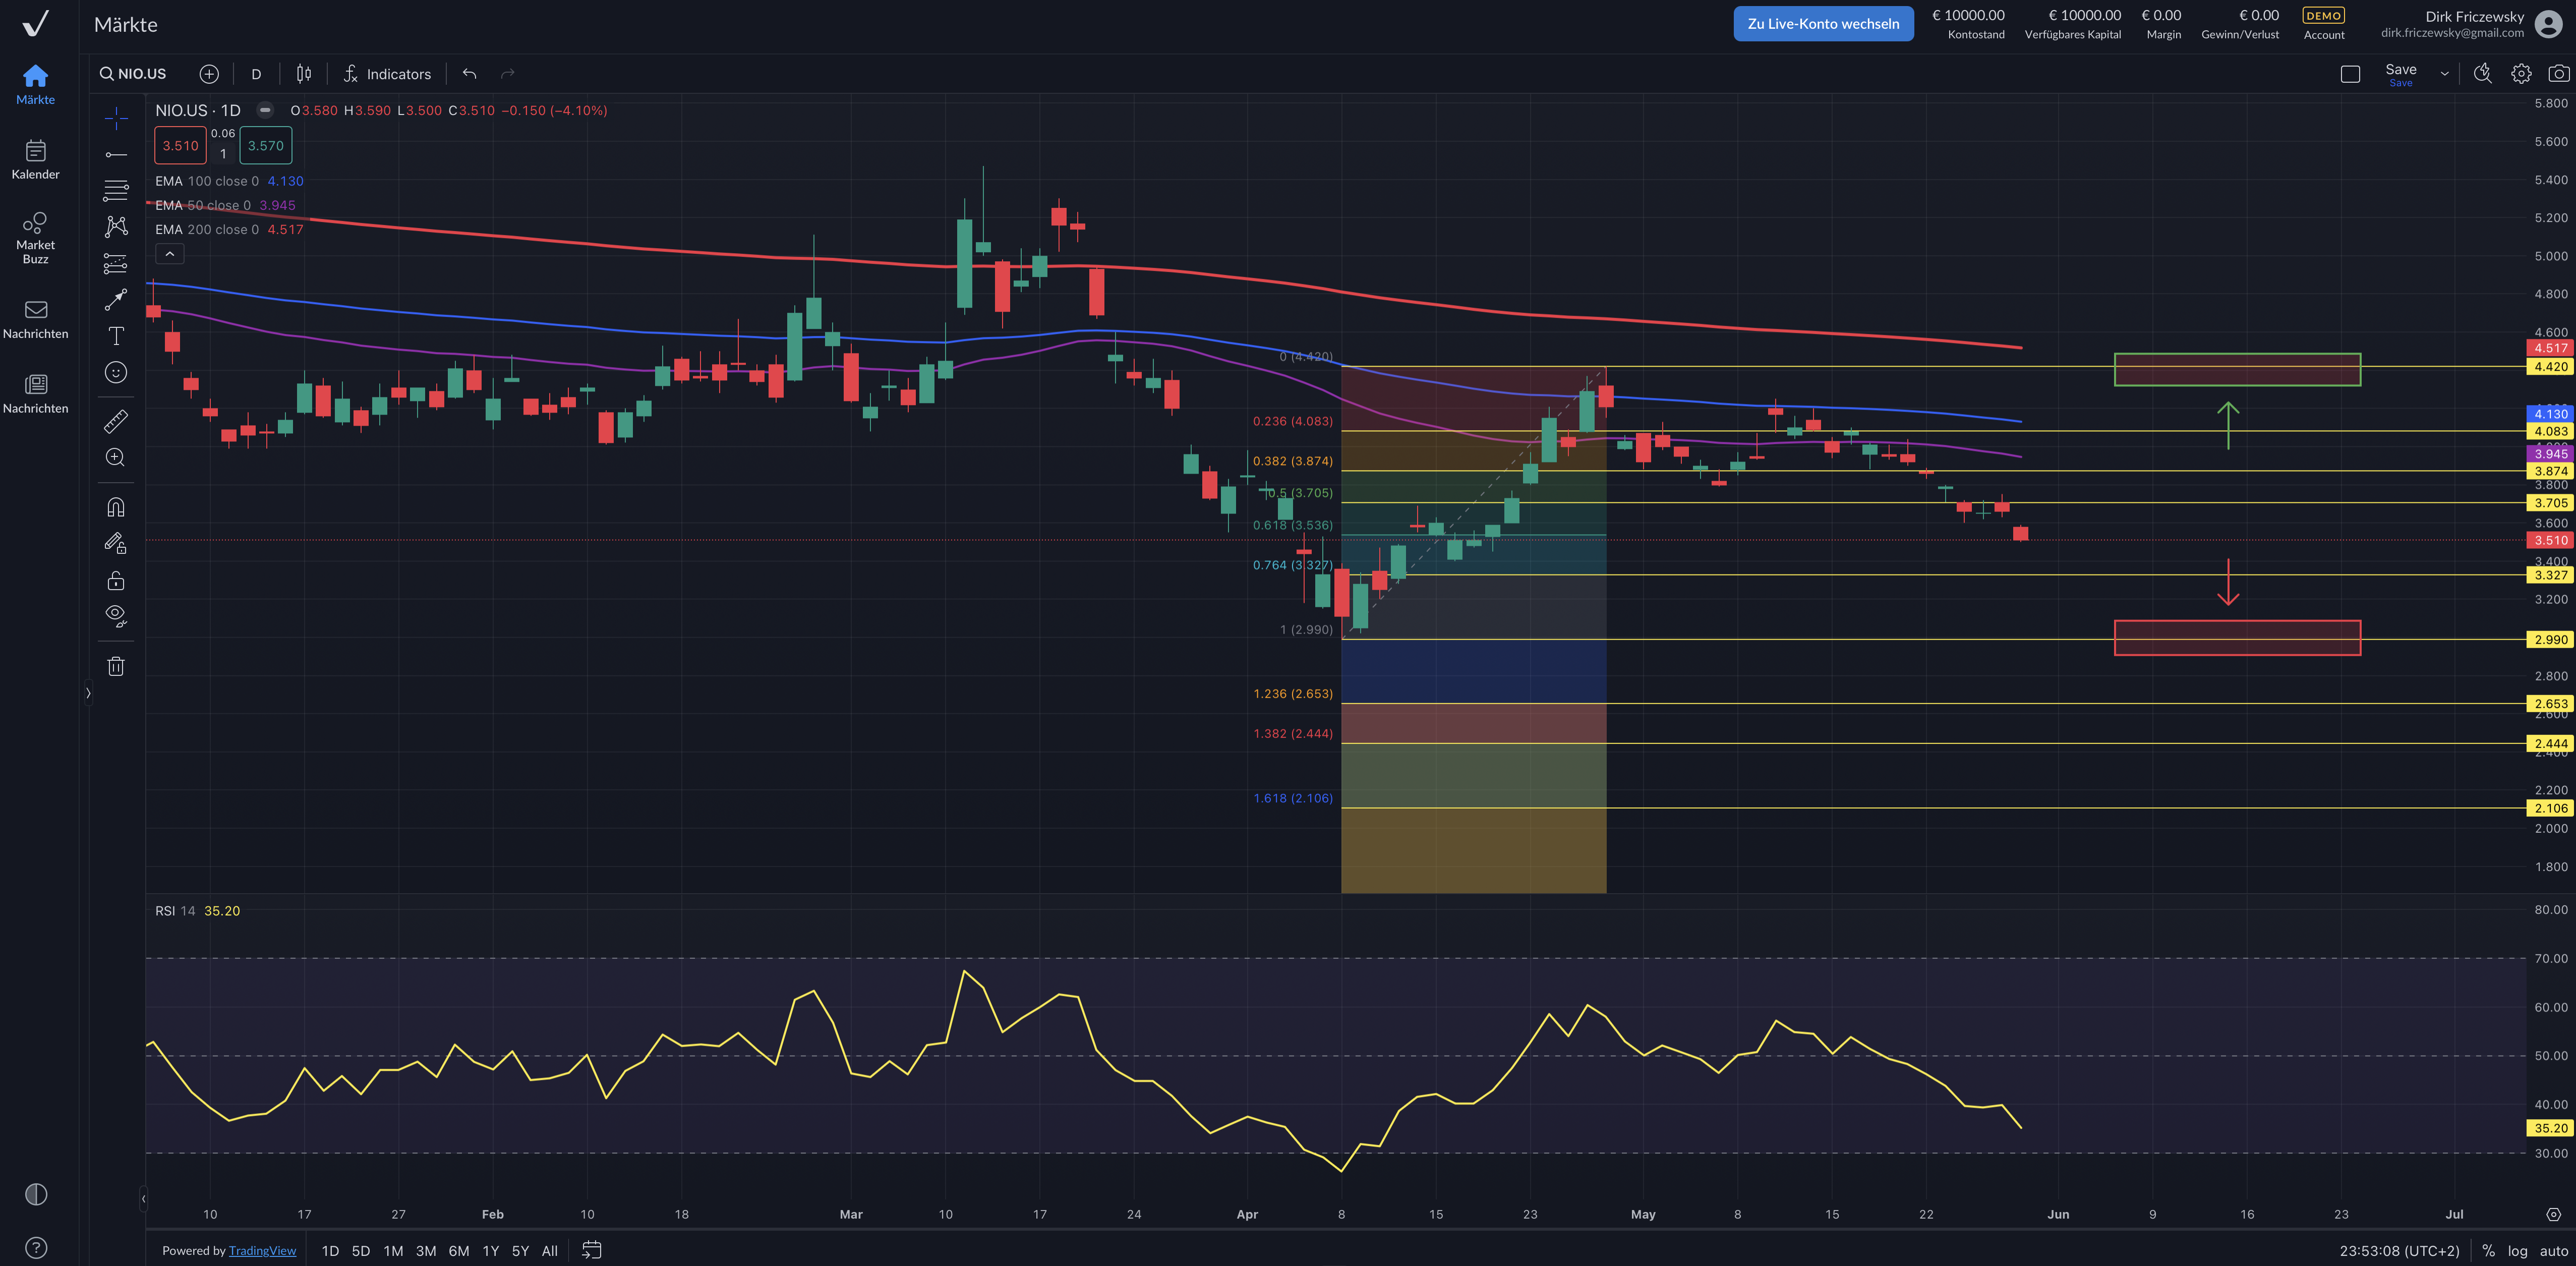2576x1266 pixels.
Task: Click the NIO.US symbol search field
Action: [x=141, y=74]
